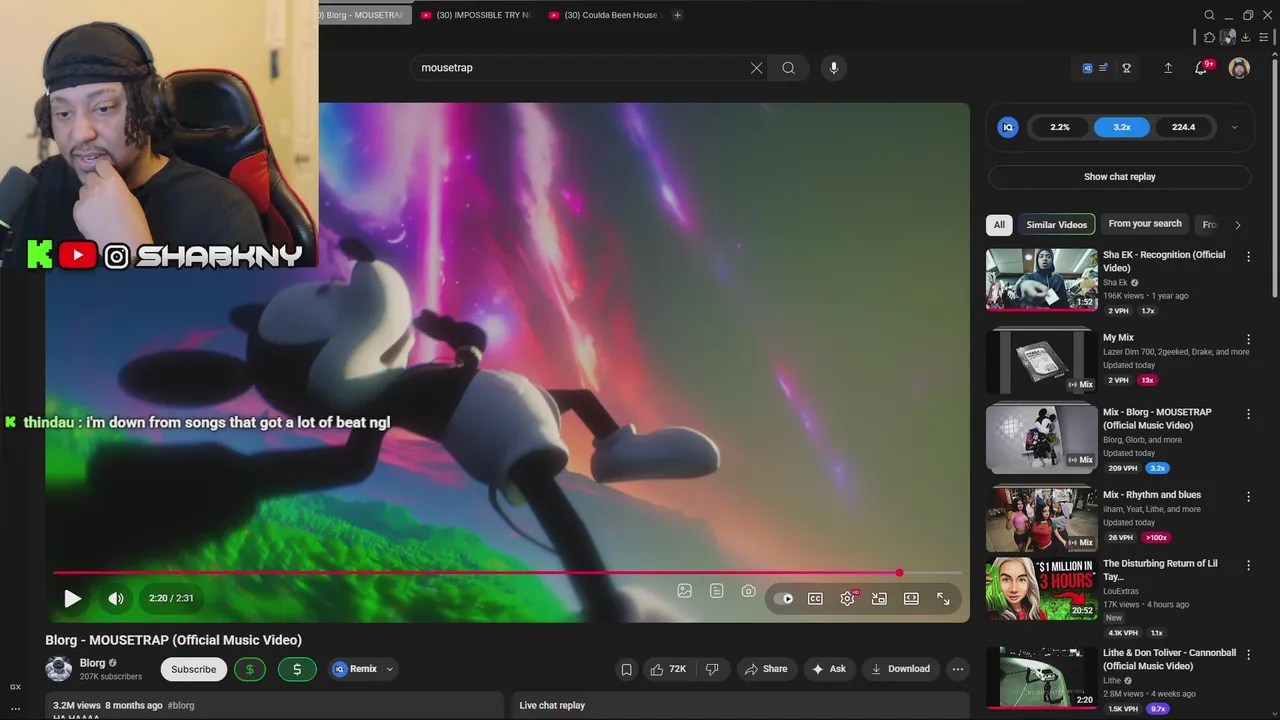Select the Similar Videos chip

point(1056,225)
